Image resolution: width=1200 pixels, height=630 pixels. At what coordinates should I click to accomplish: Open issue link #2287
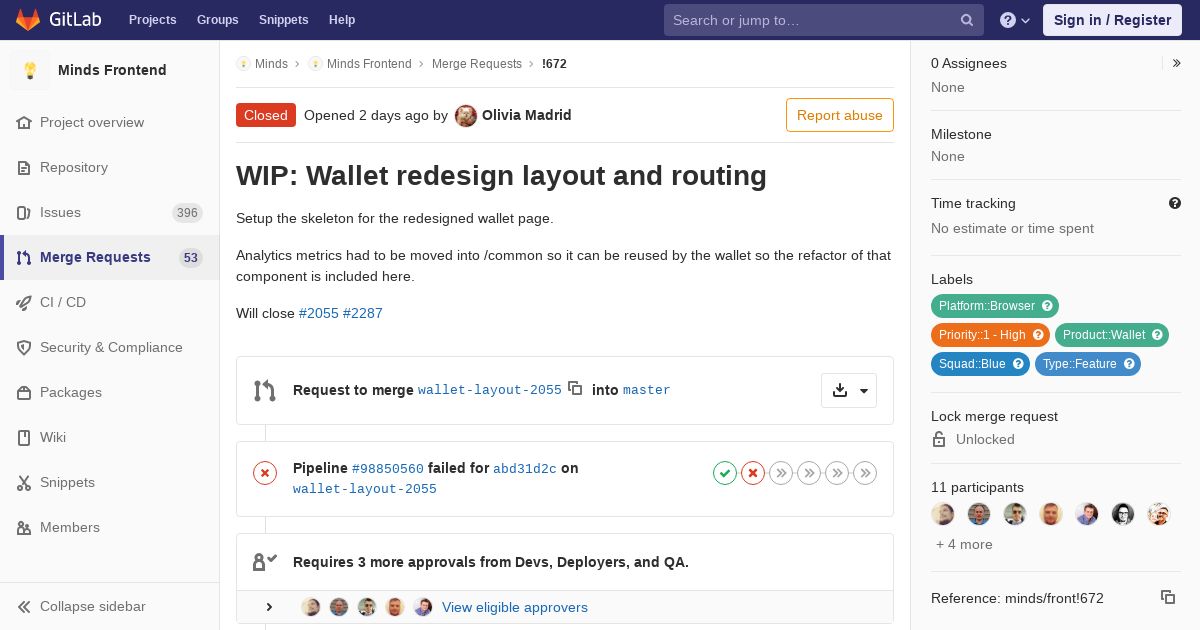click(363, 313)
